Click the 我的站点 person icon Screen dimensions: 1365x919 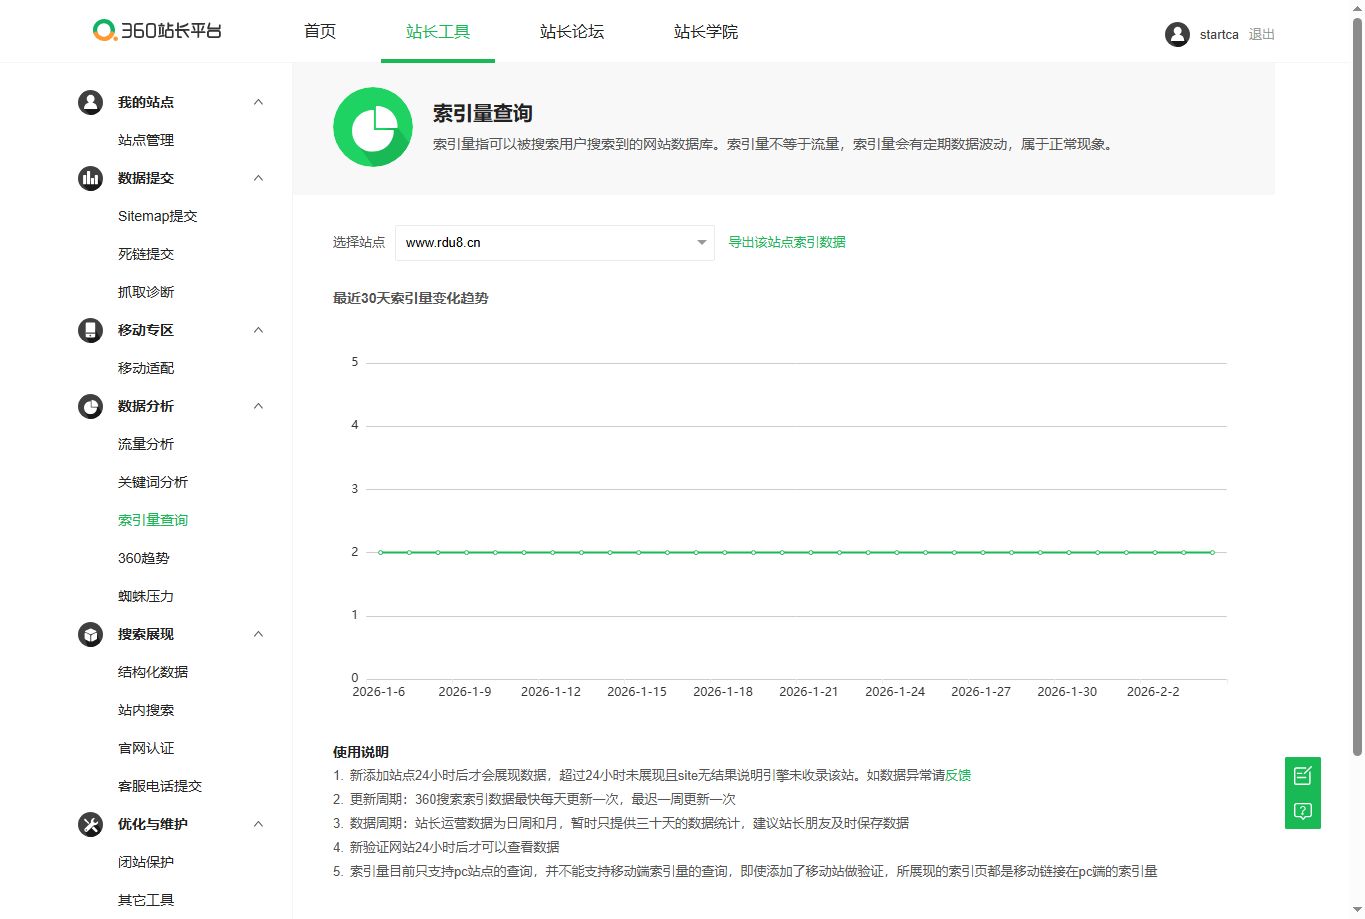[91, 102]
